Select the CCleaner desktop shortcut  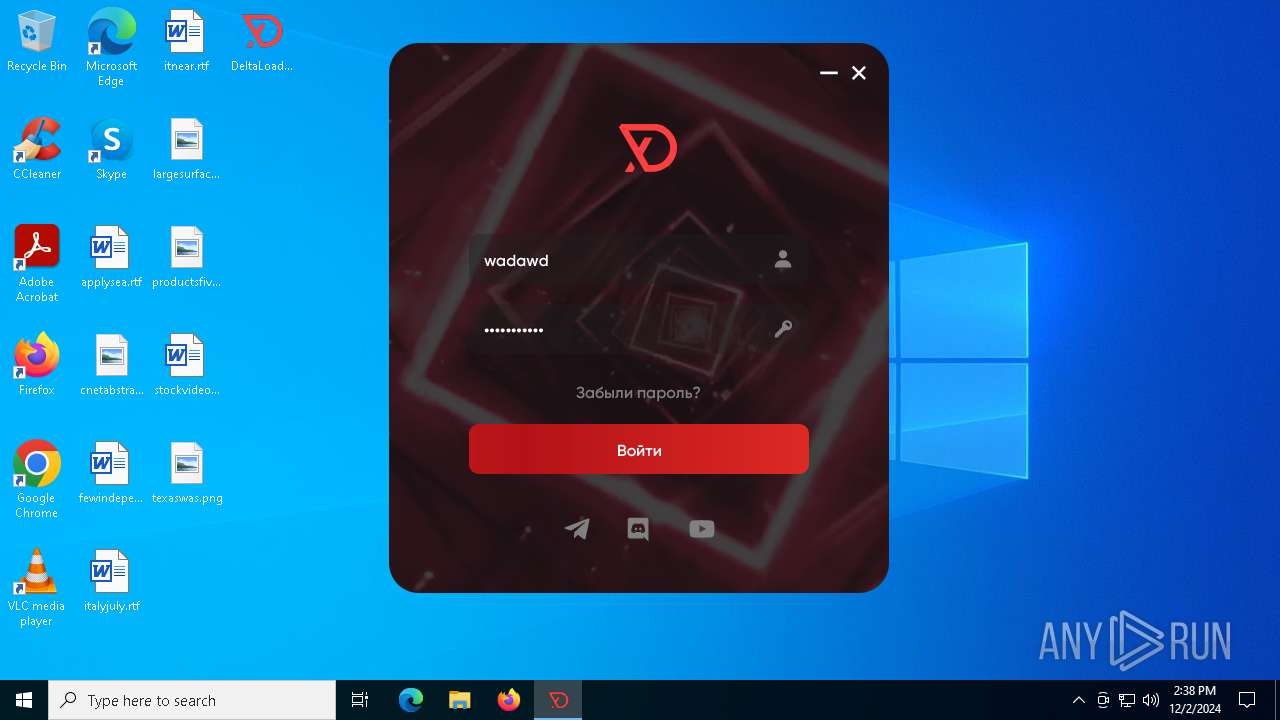coord(37,150)
